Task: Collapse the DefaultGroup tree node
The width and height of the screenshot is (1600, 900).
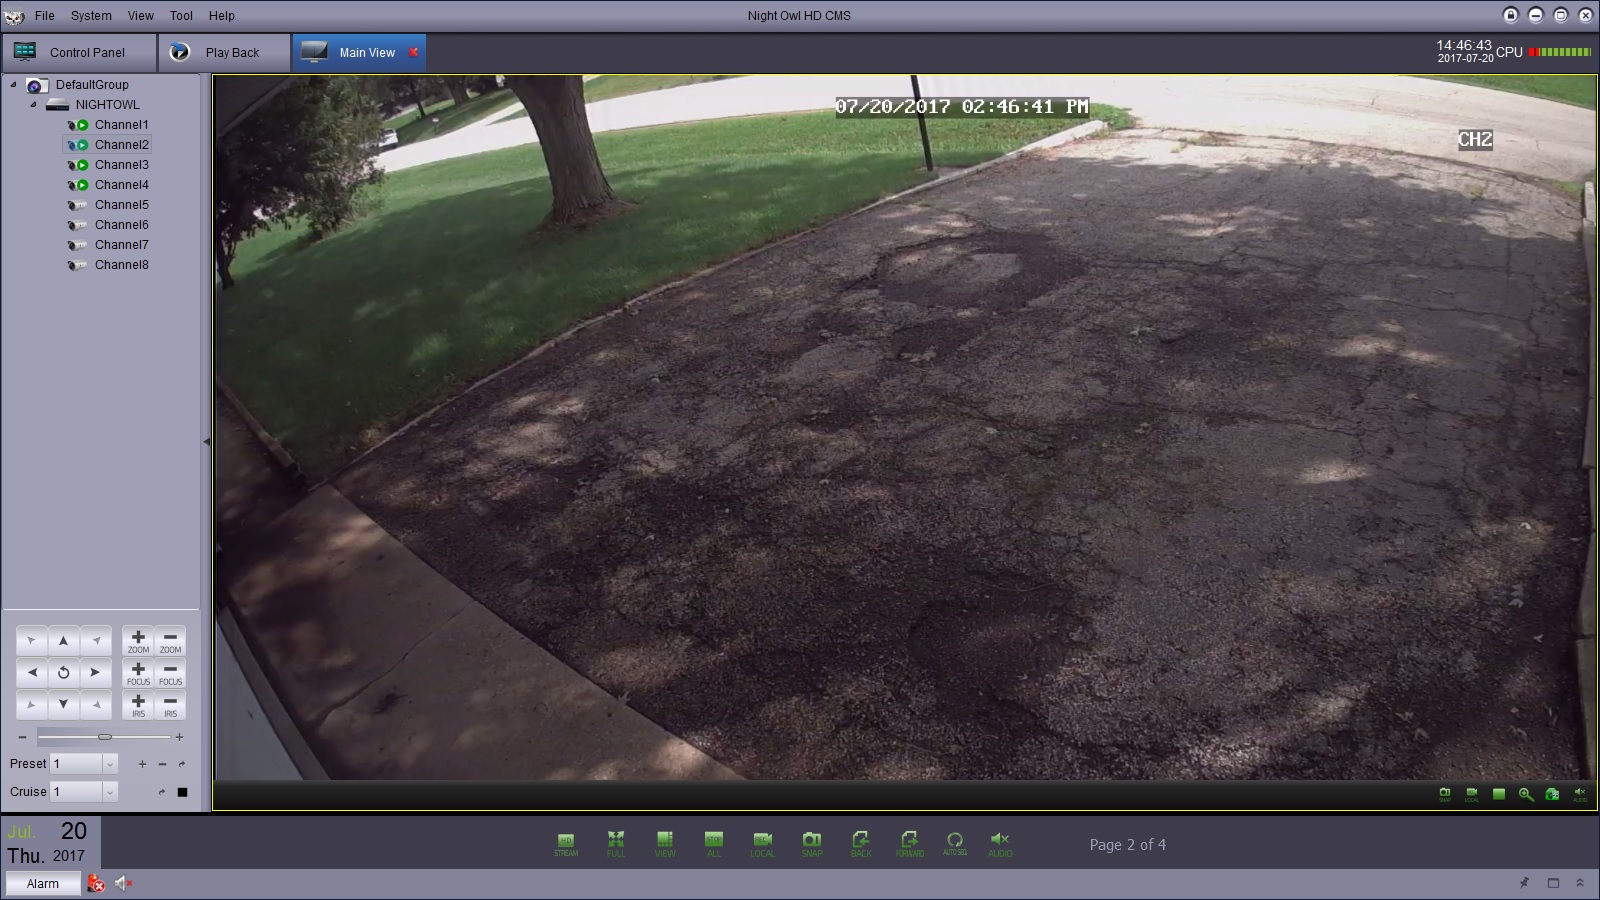Action: pyautogui.click(x=14, y=85)
